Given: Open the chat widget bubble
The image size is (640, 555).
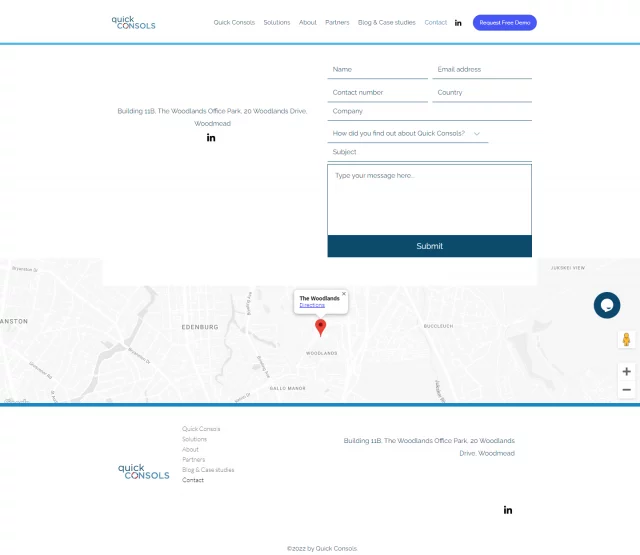Looking at the screenshot, I should pos(607,305).
